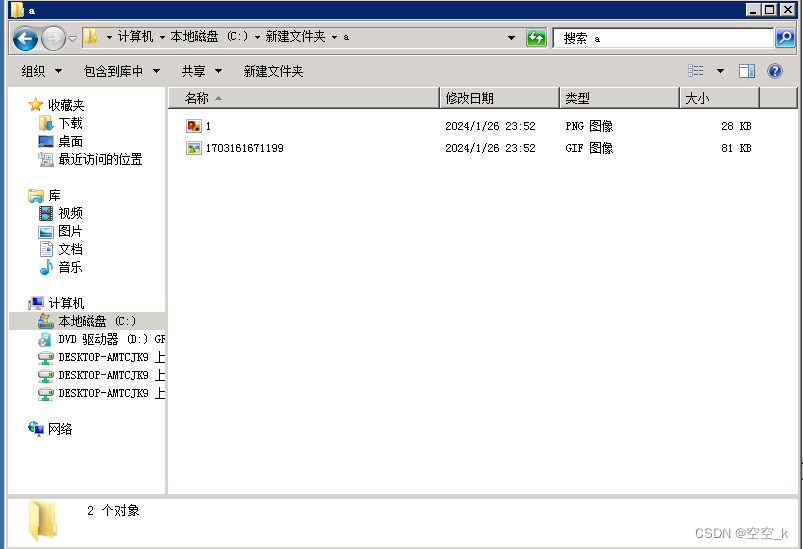Click the 计算机 computer icon in tree
Image resolution: width=803 pixels, height=549 pixels.
click(x=36, y=303)
